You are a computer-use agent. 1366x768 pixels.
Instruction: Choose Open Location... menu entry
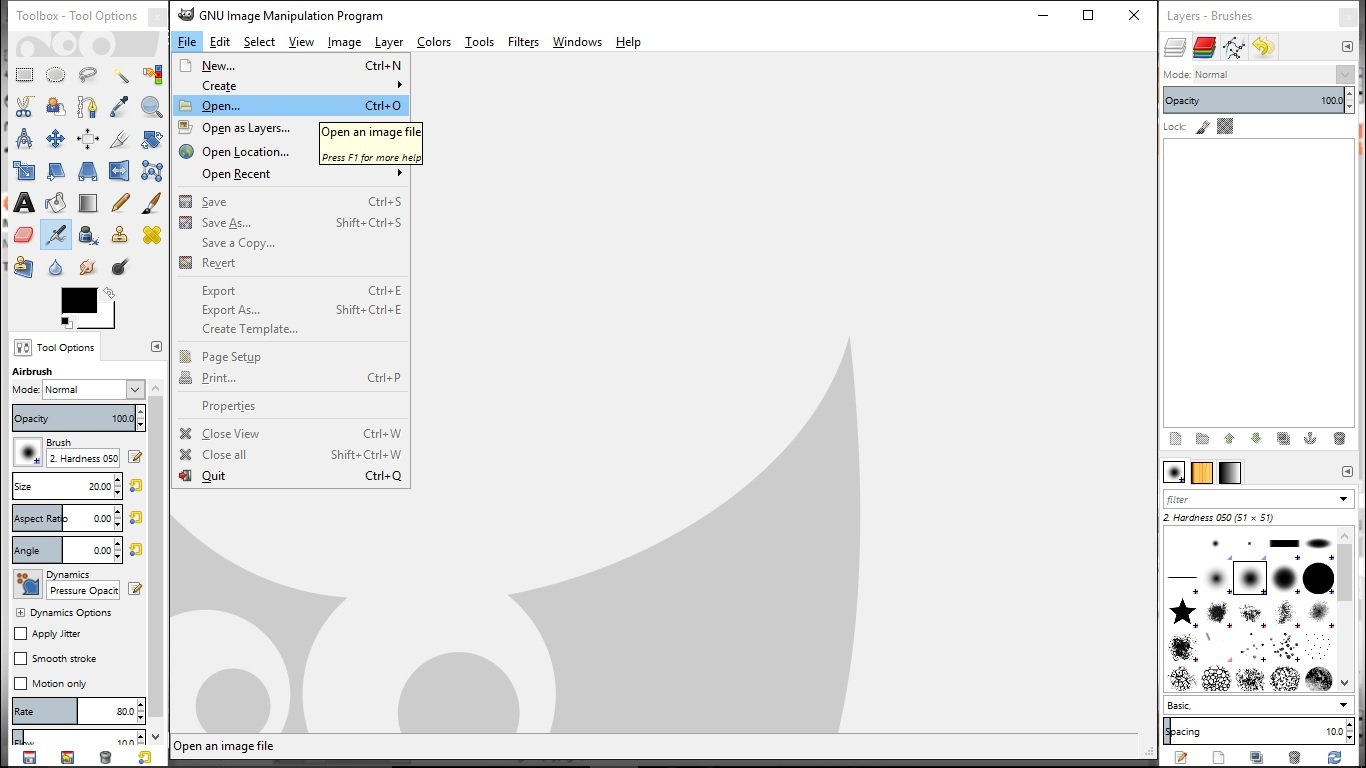point(246,152)
